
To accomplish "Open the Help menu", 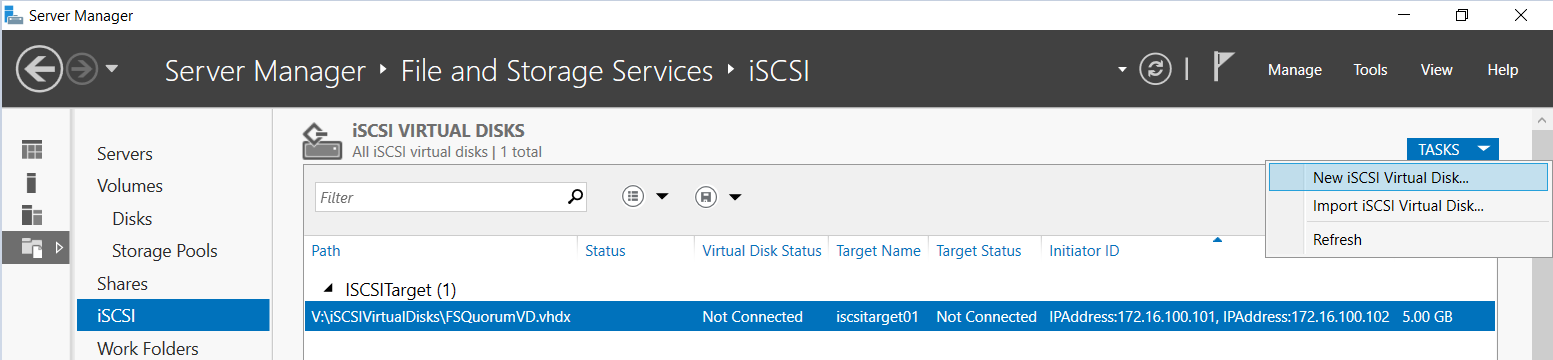I will (x=1502, y=70).
